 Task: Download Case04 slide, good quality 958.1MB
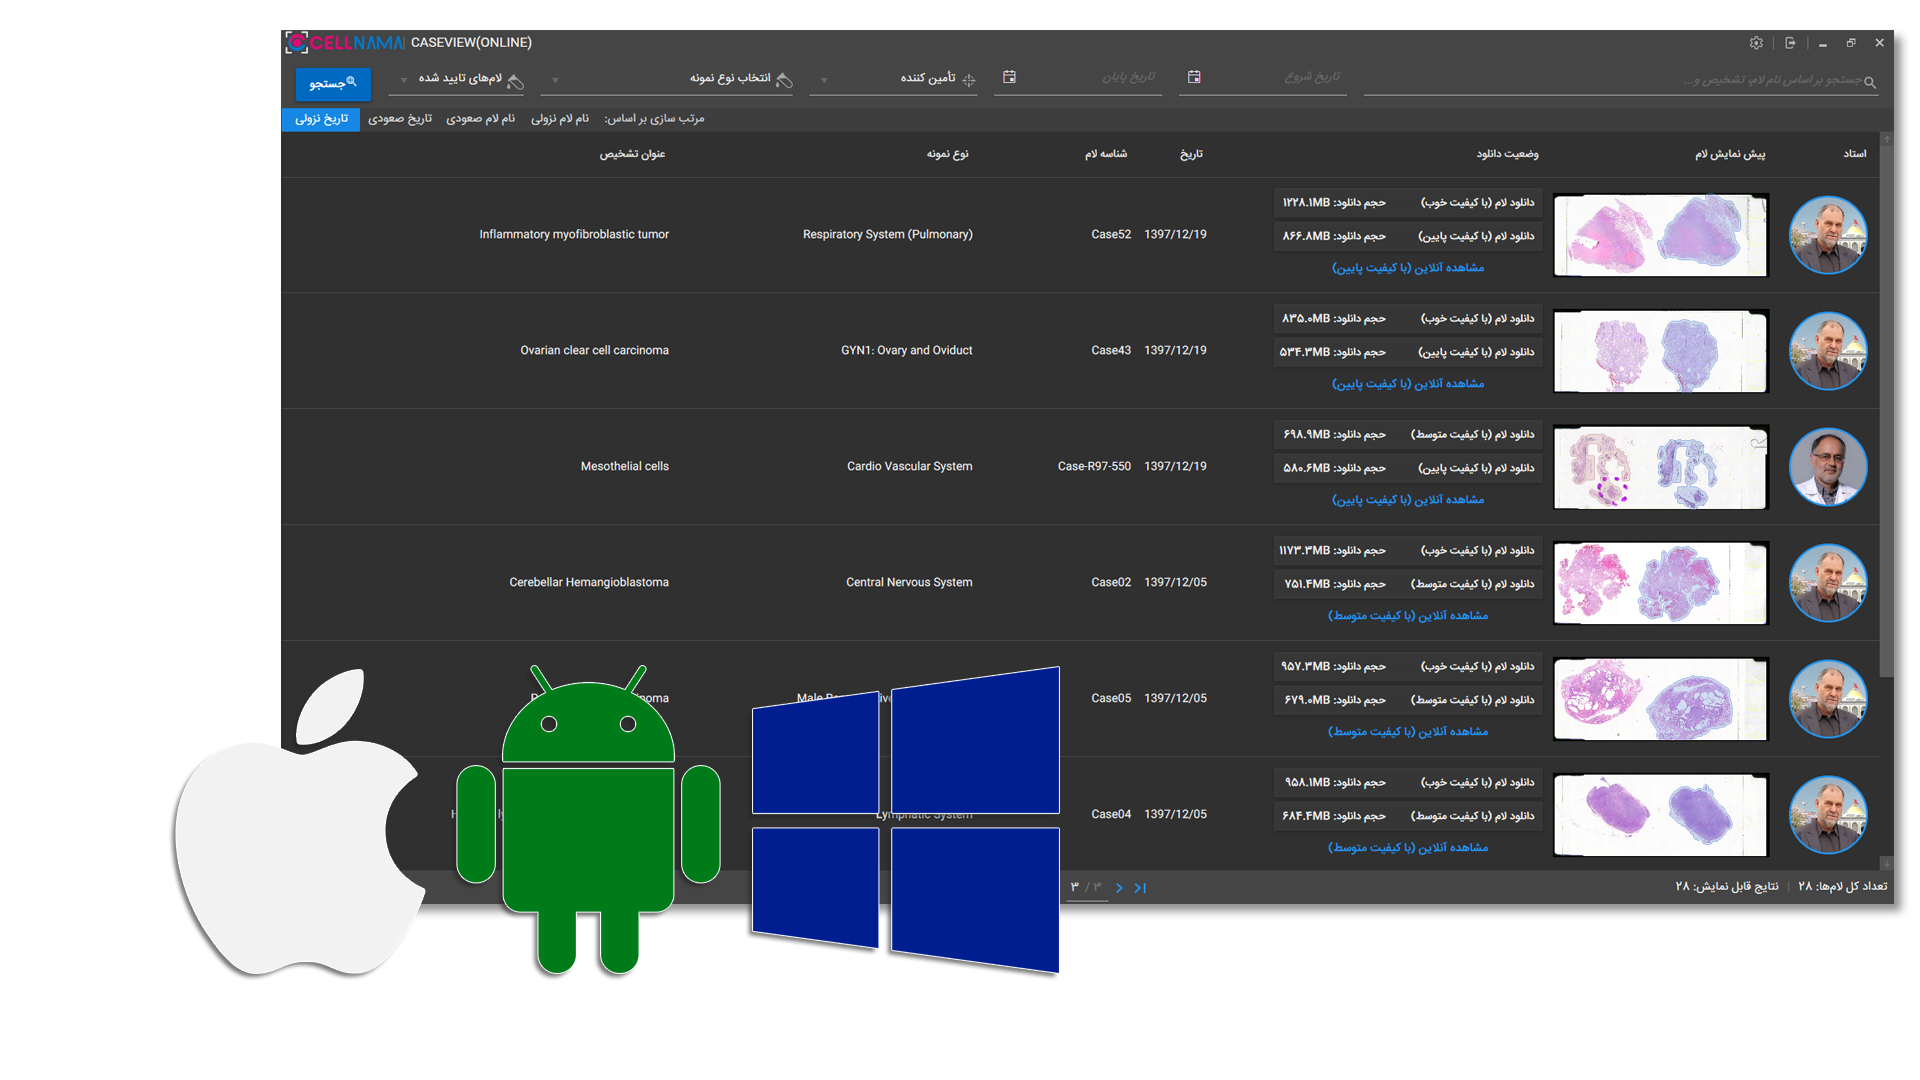[x=1407, y=783]
